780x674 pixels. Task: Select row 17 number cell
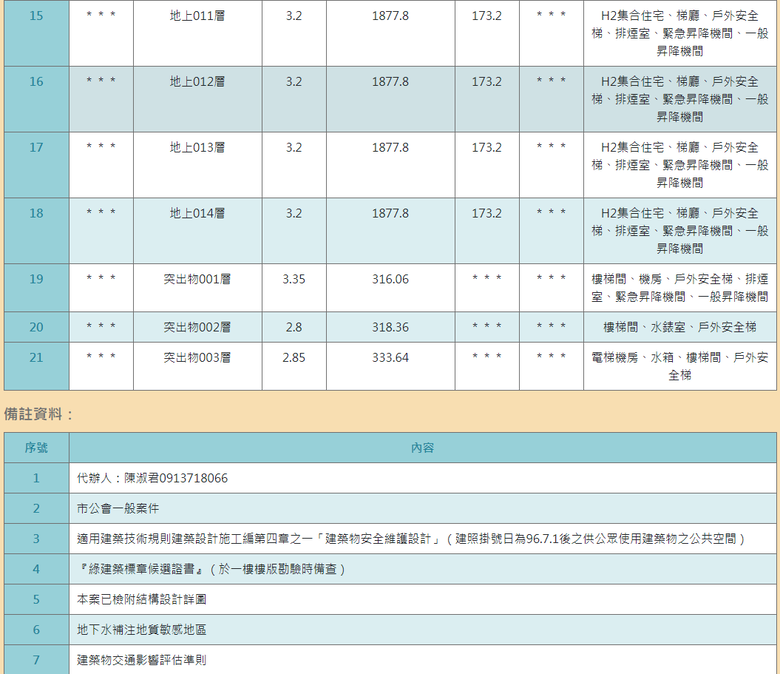click(36, 165)
